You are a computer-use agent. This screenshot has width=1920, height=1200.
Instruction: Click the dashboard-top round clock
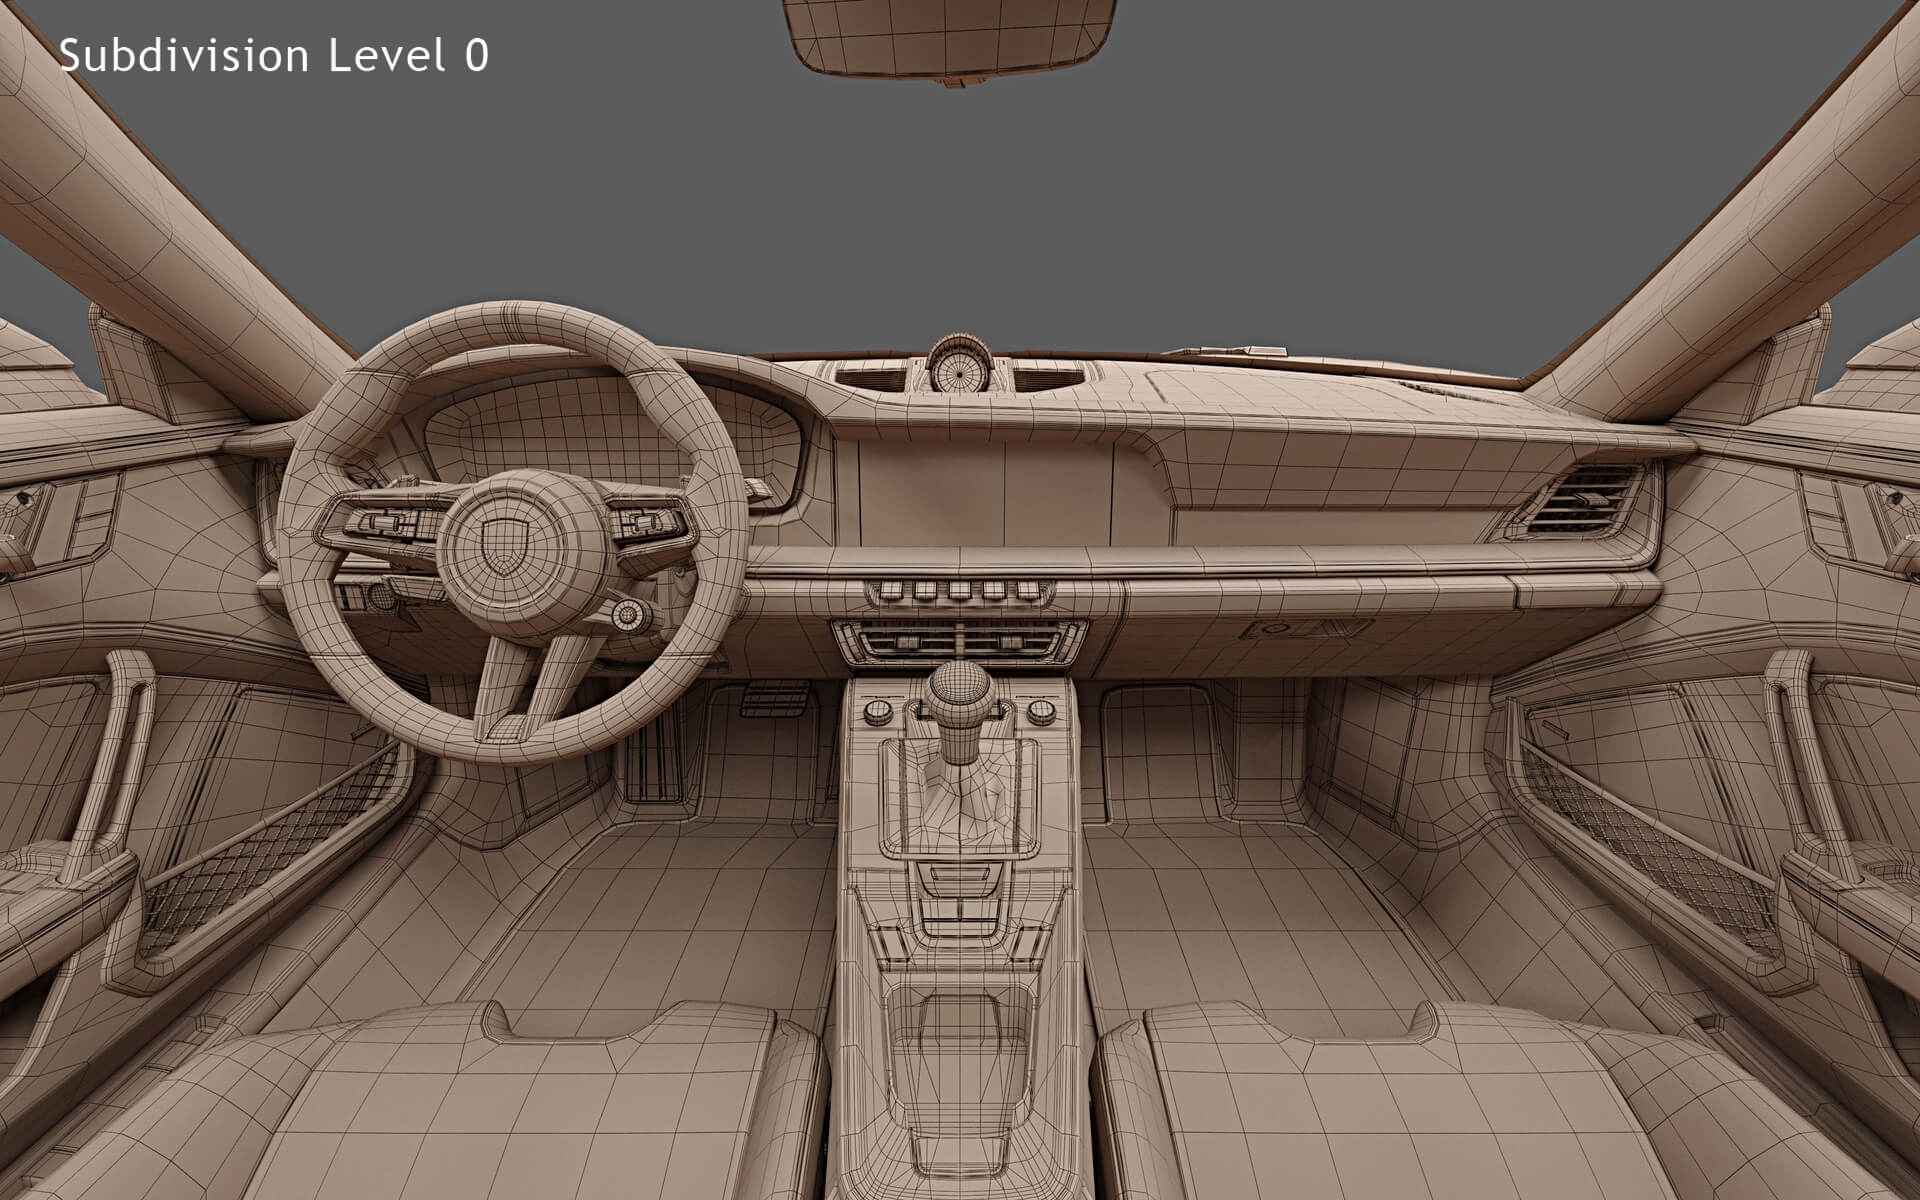coord(958,369)
